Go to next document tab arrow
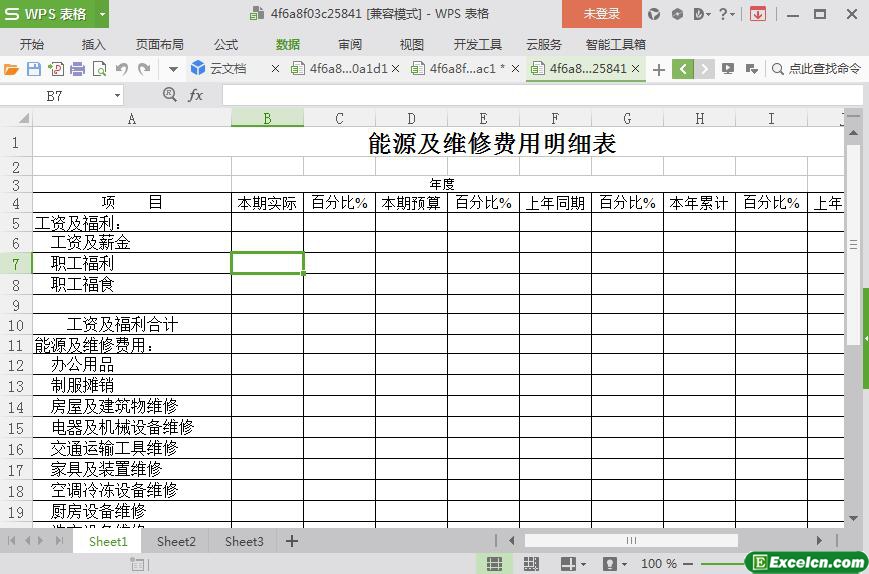The width and height of the screenshot is (869, 574). pyautogui.click(x=704, y=69)
